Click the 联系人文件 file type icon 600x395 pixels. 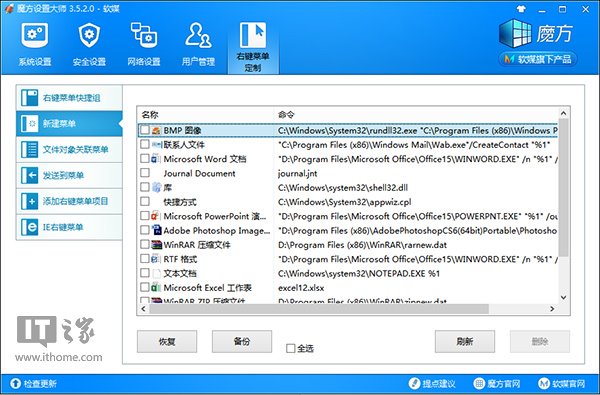pos(156,144)
